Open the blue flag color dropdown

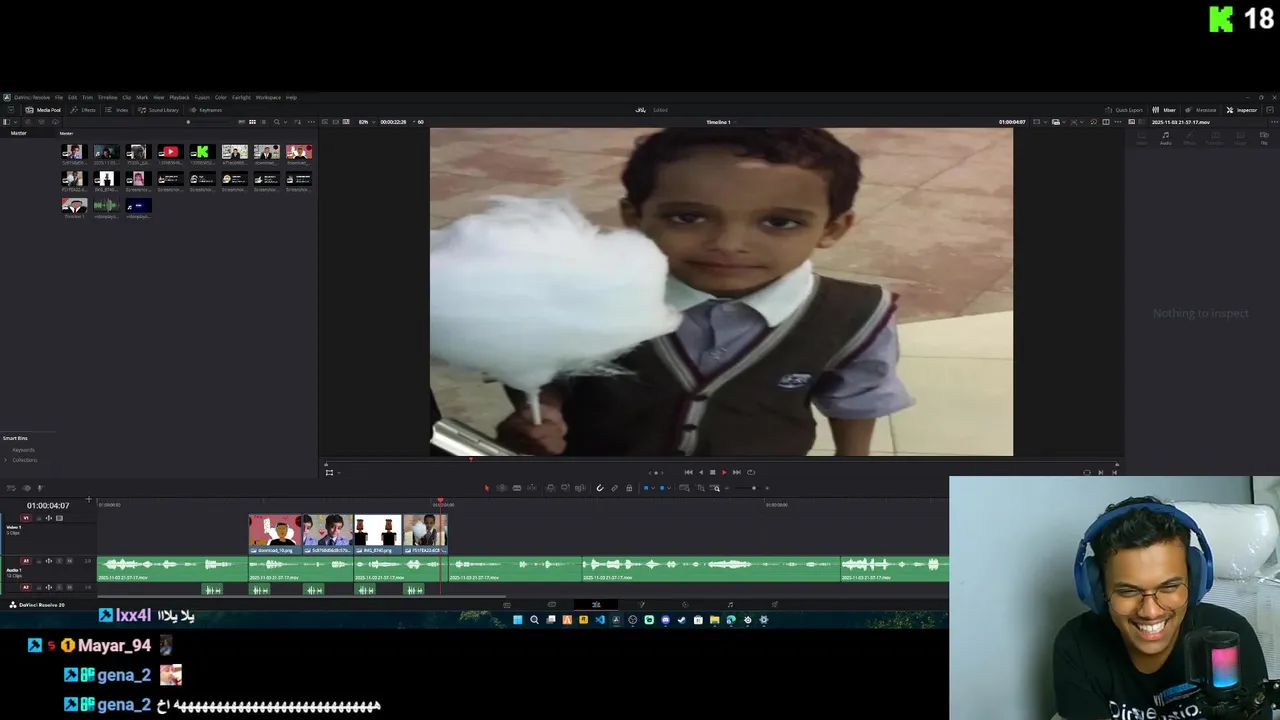pos(652,488)
